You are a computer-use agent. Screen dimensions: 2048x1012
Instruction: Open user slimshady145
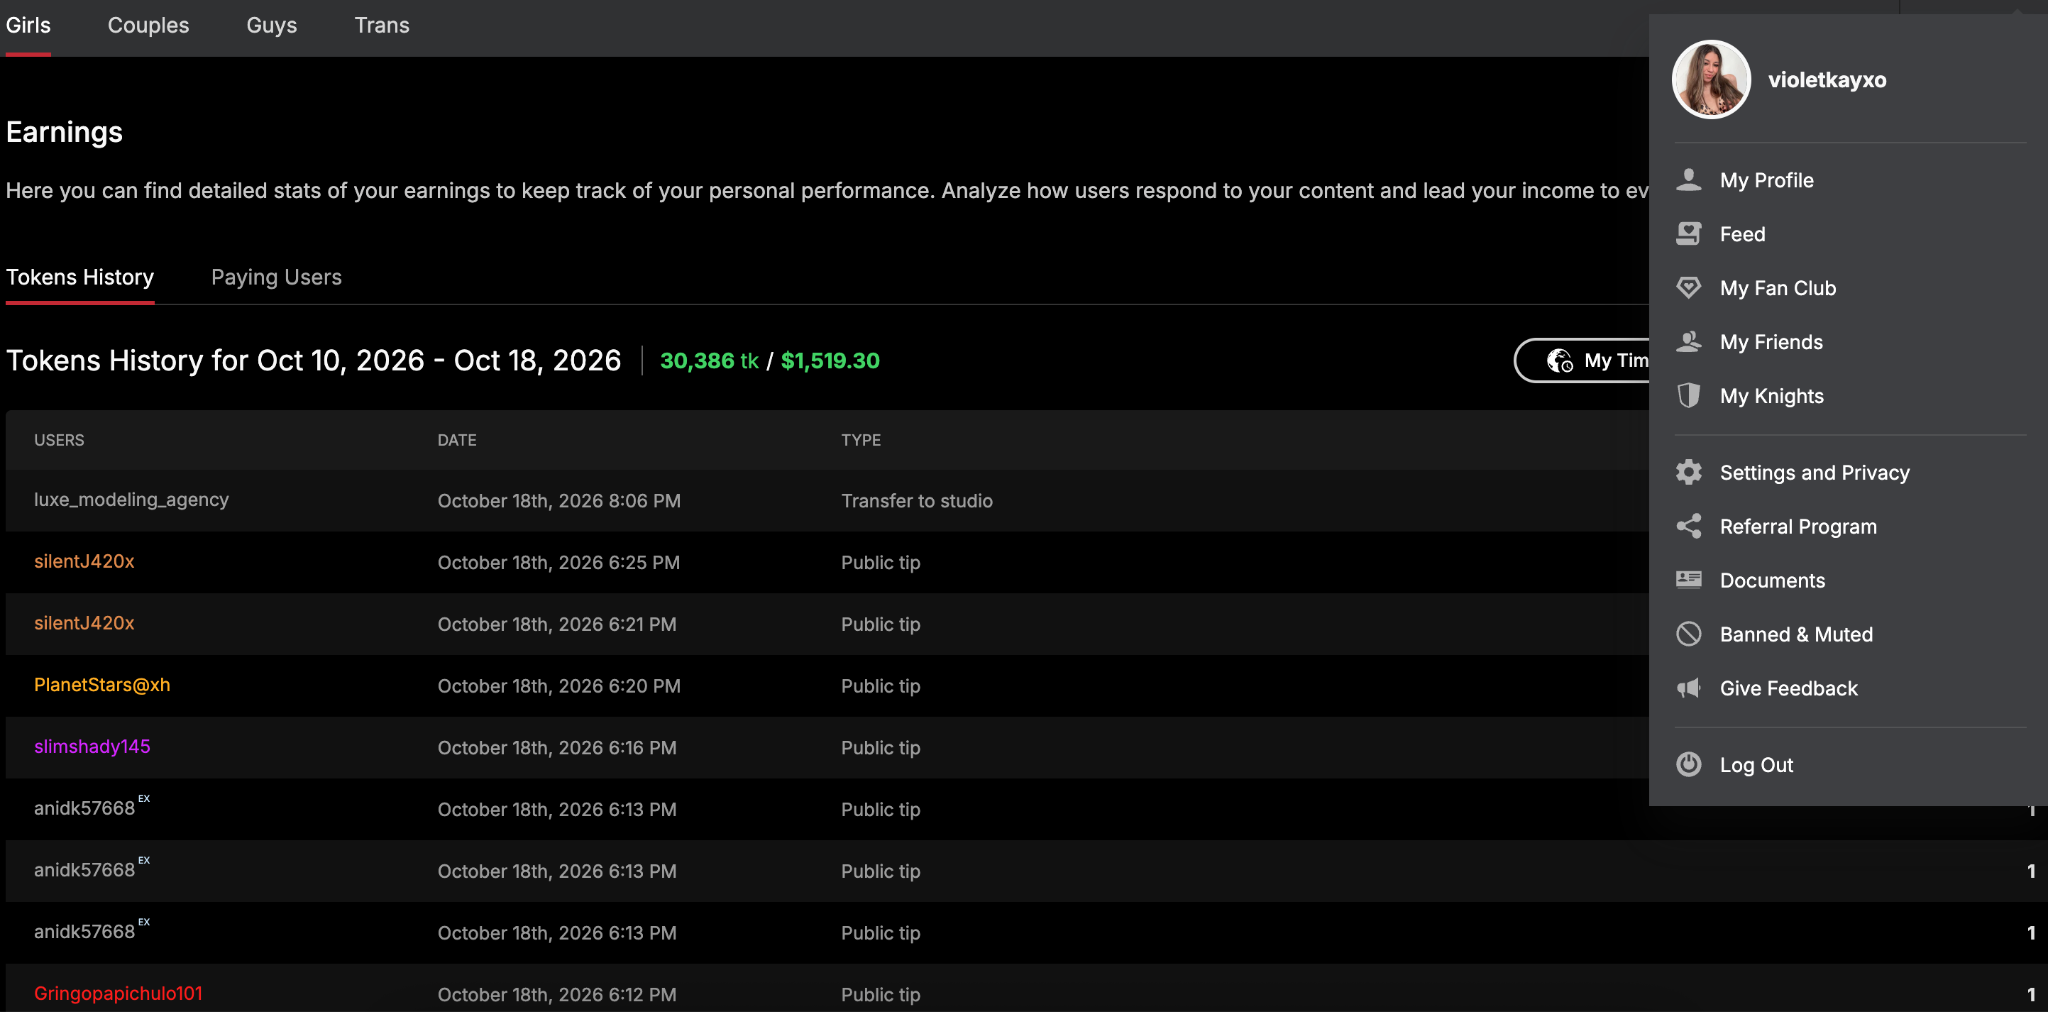92,747
